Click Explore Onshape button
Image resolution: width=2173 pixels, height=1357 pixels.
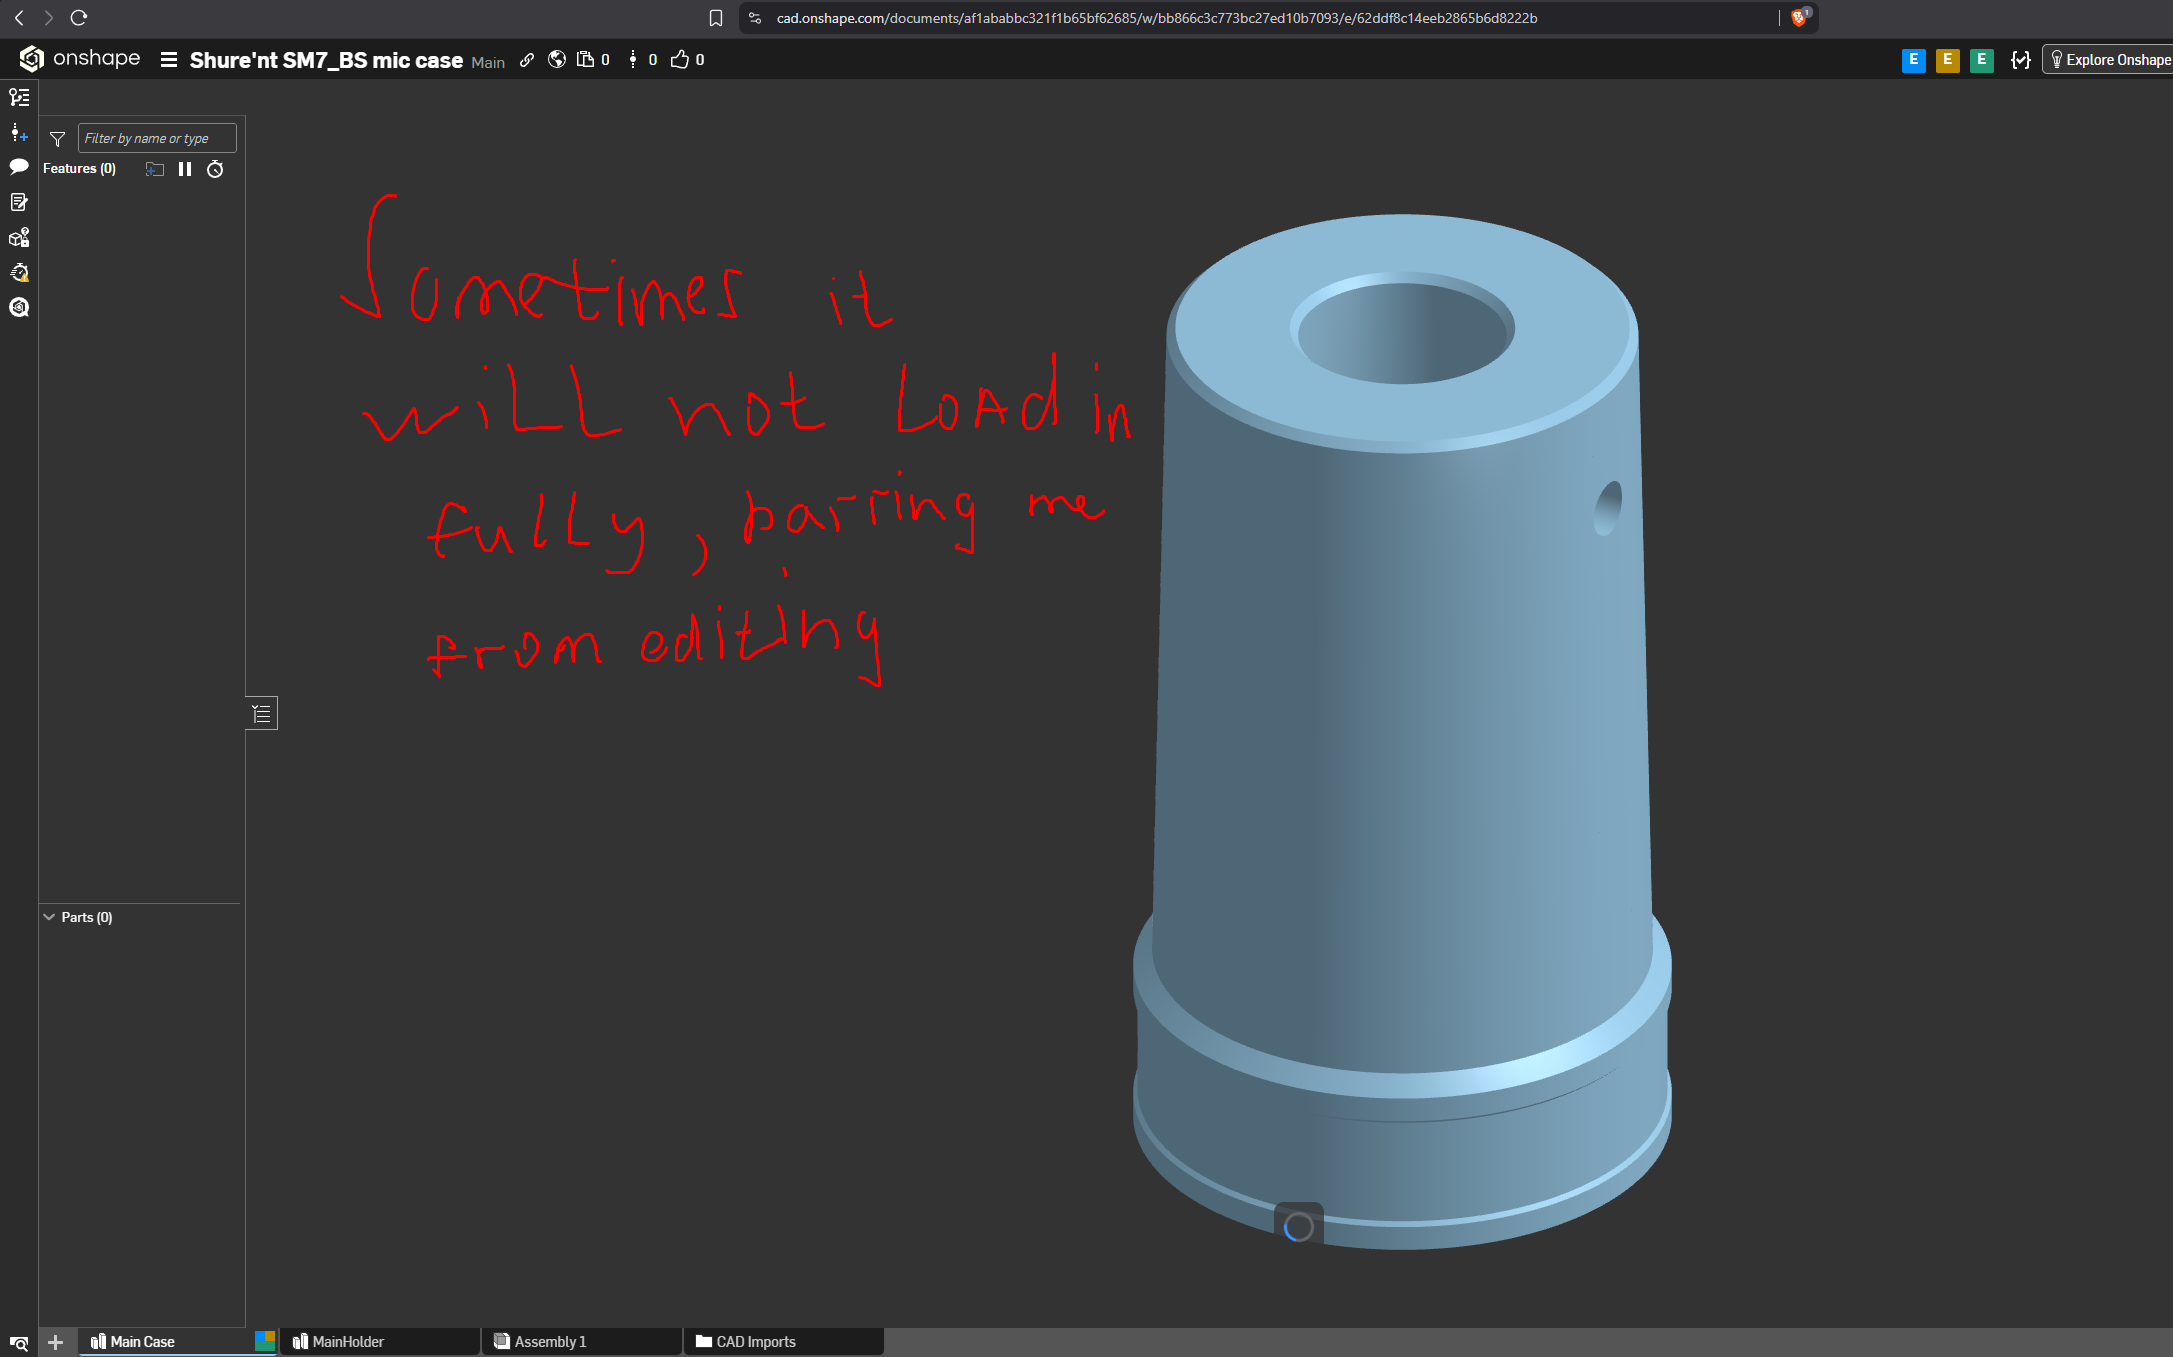coord(2109,60)
